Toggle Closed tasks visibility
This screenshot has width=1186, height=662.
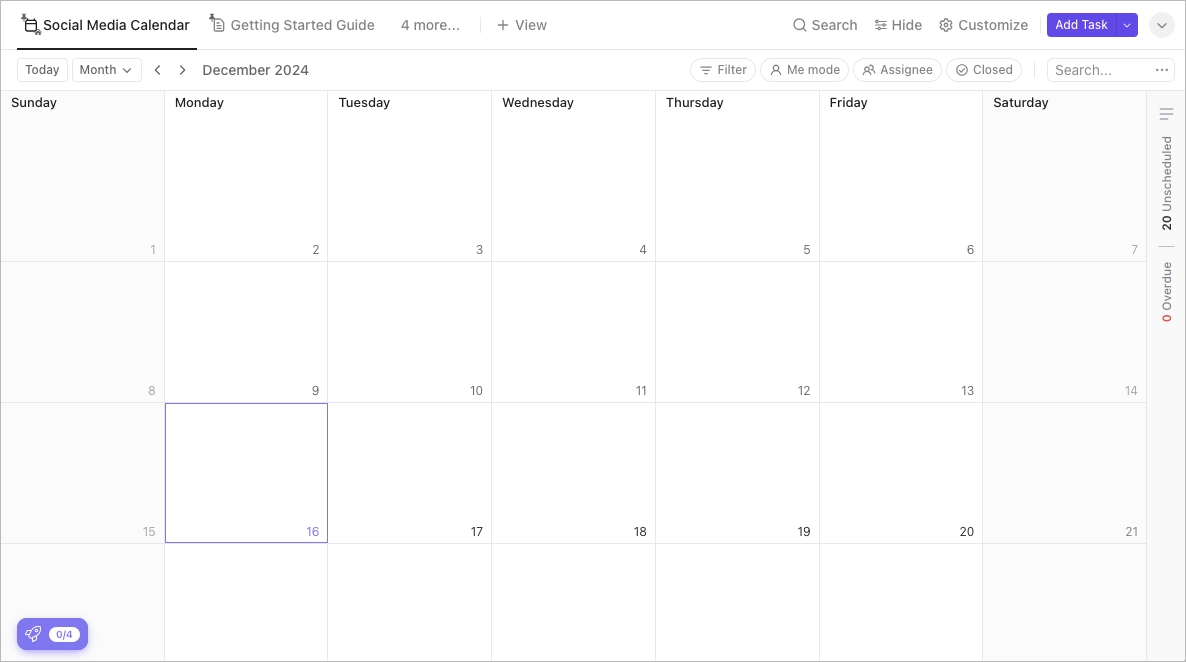point(983,70)
